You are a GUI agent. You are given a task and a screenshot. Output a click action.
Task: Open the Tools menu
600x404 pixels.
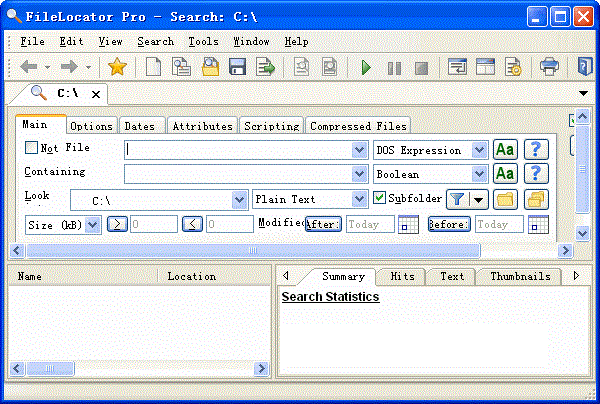tap(203, 41)
